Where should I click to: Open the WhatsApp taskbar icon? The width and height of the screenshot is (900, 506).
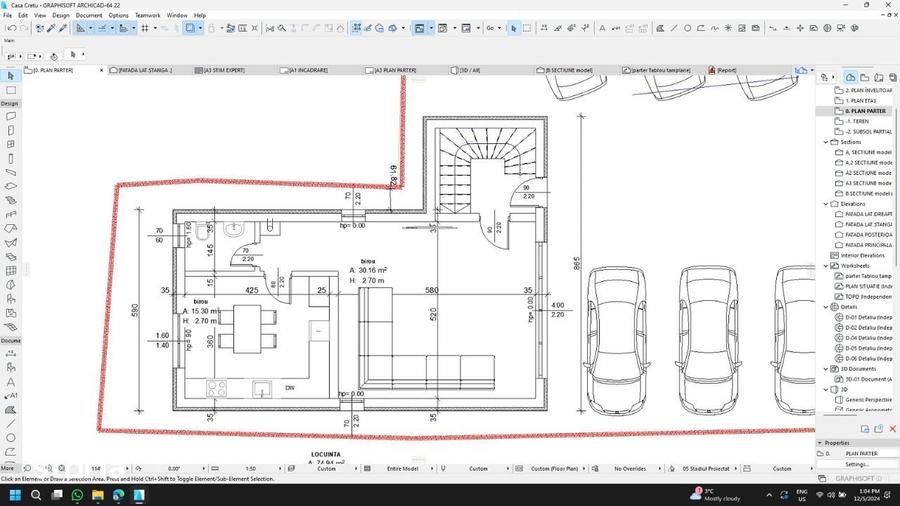coord(77,495)
